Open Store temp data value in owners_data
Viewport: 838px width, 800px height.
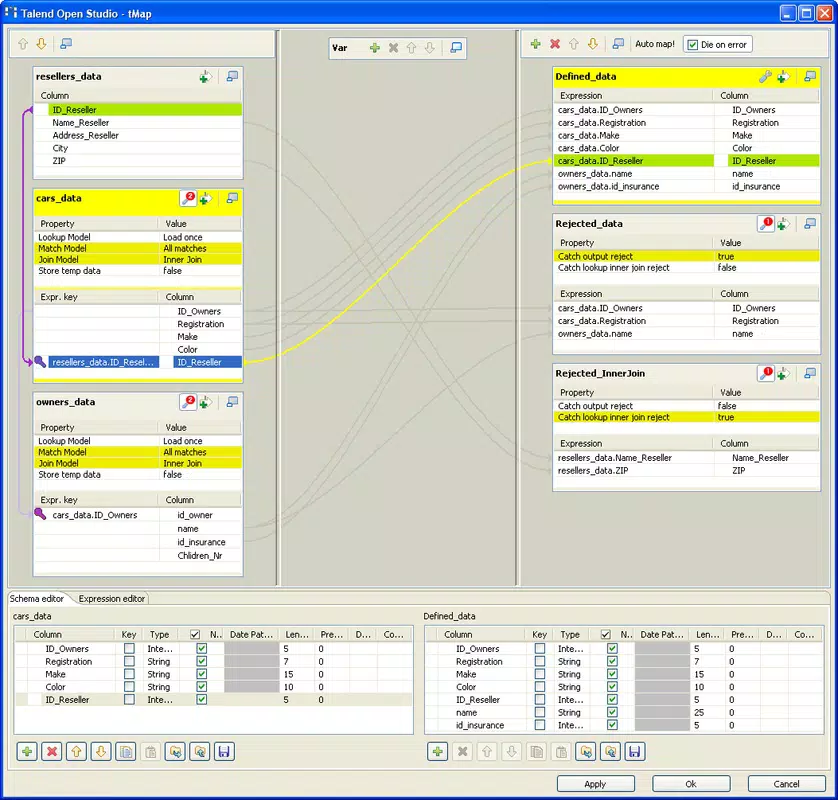[200, 475]
